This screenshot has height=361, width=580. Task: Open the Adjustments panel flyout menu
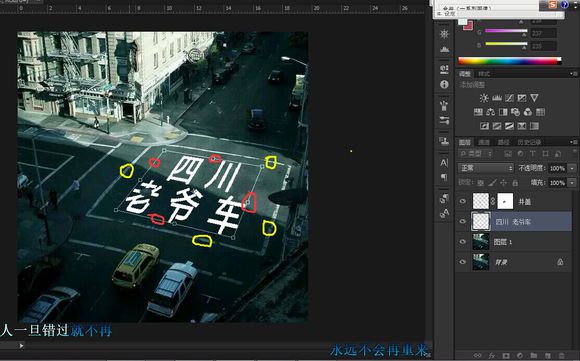tap(574, 74)
